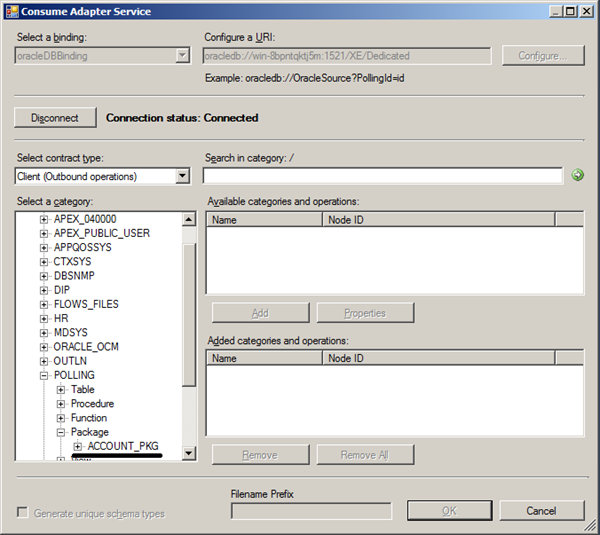The image size is (600, 535).
Task: Select the ACCOUNT_PKG tree item
Action: click(x=122, y=446)
